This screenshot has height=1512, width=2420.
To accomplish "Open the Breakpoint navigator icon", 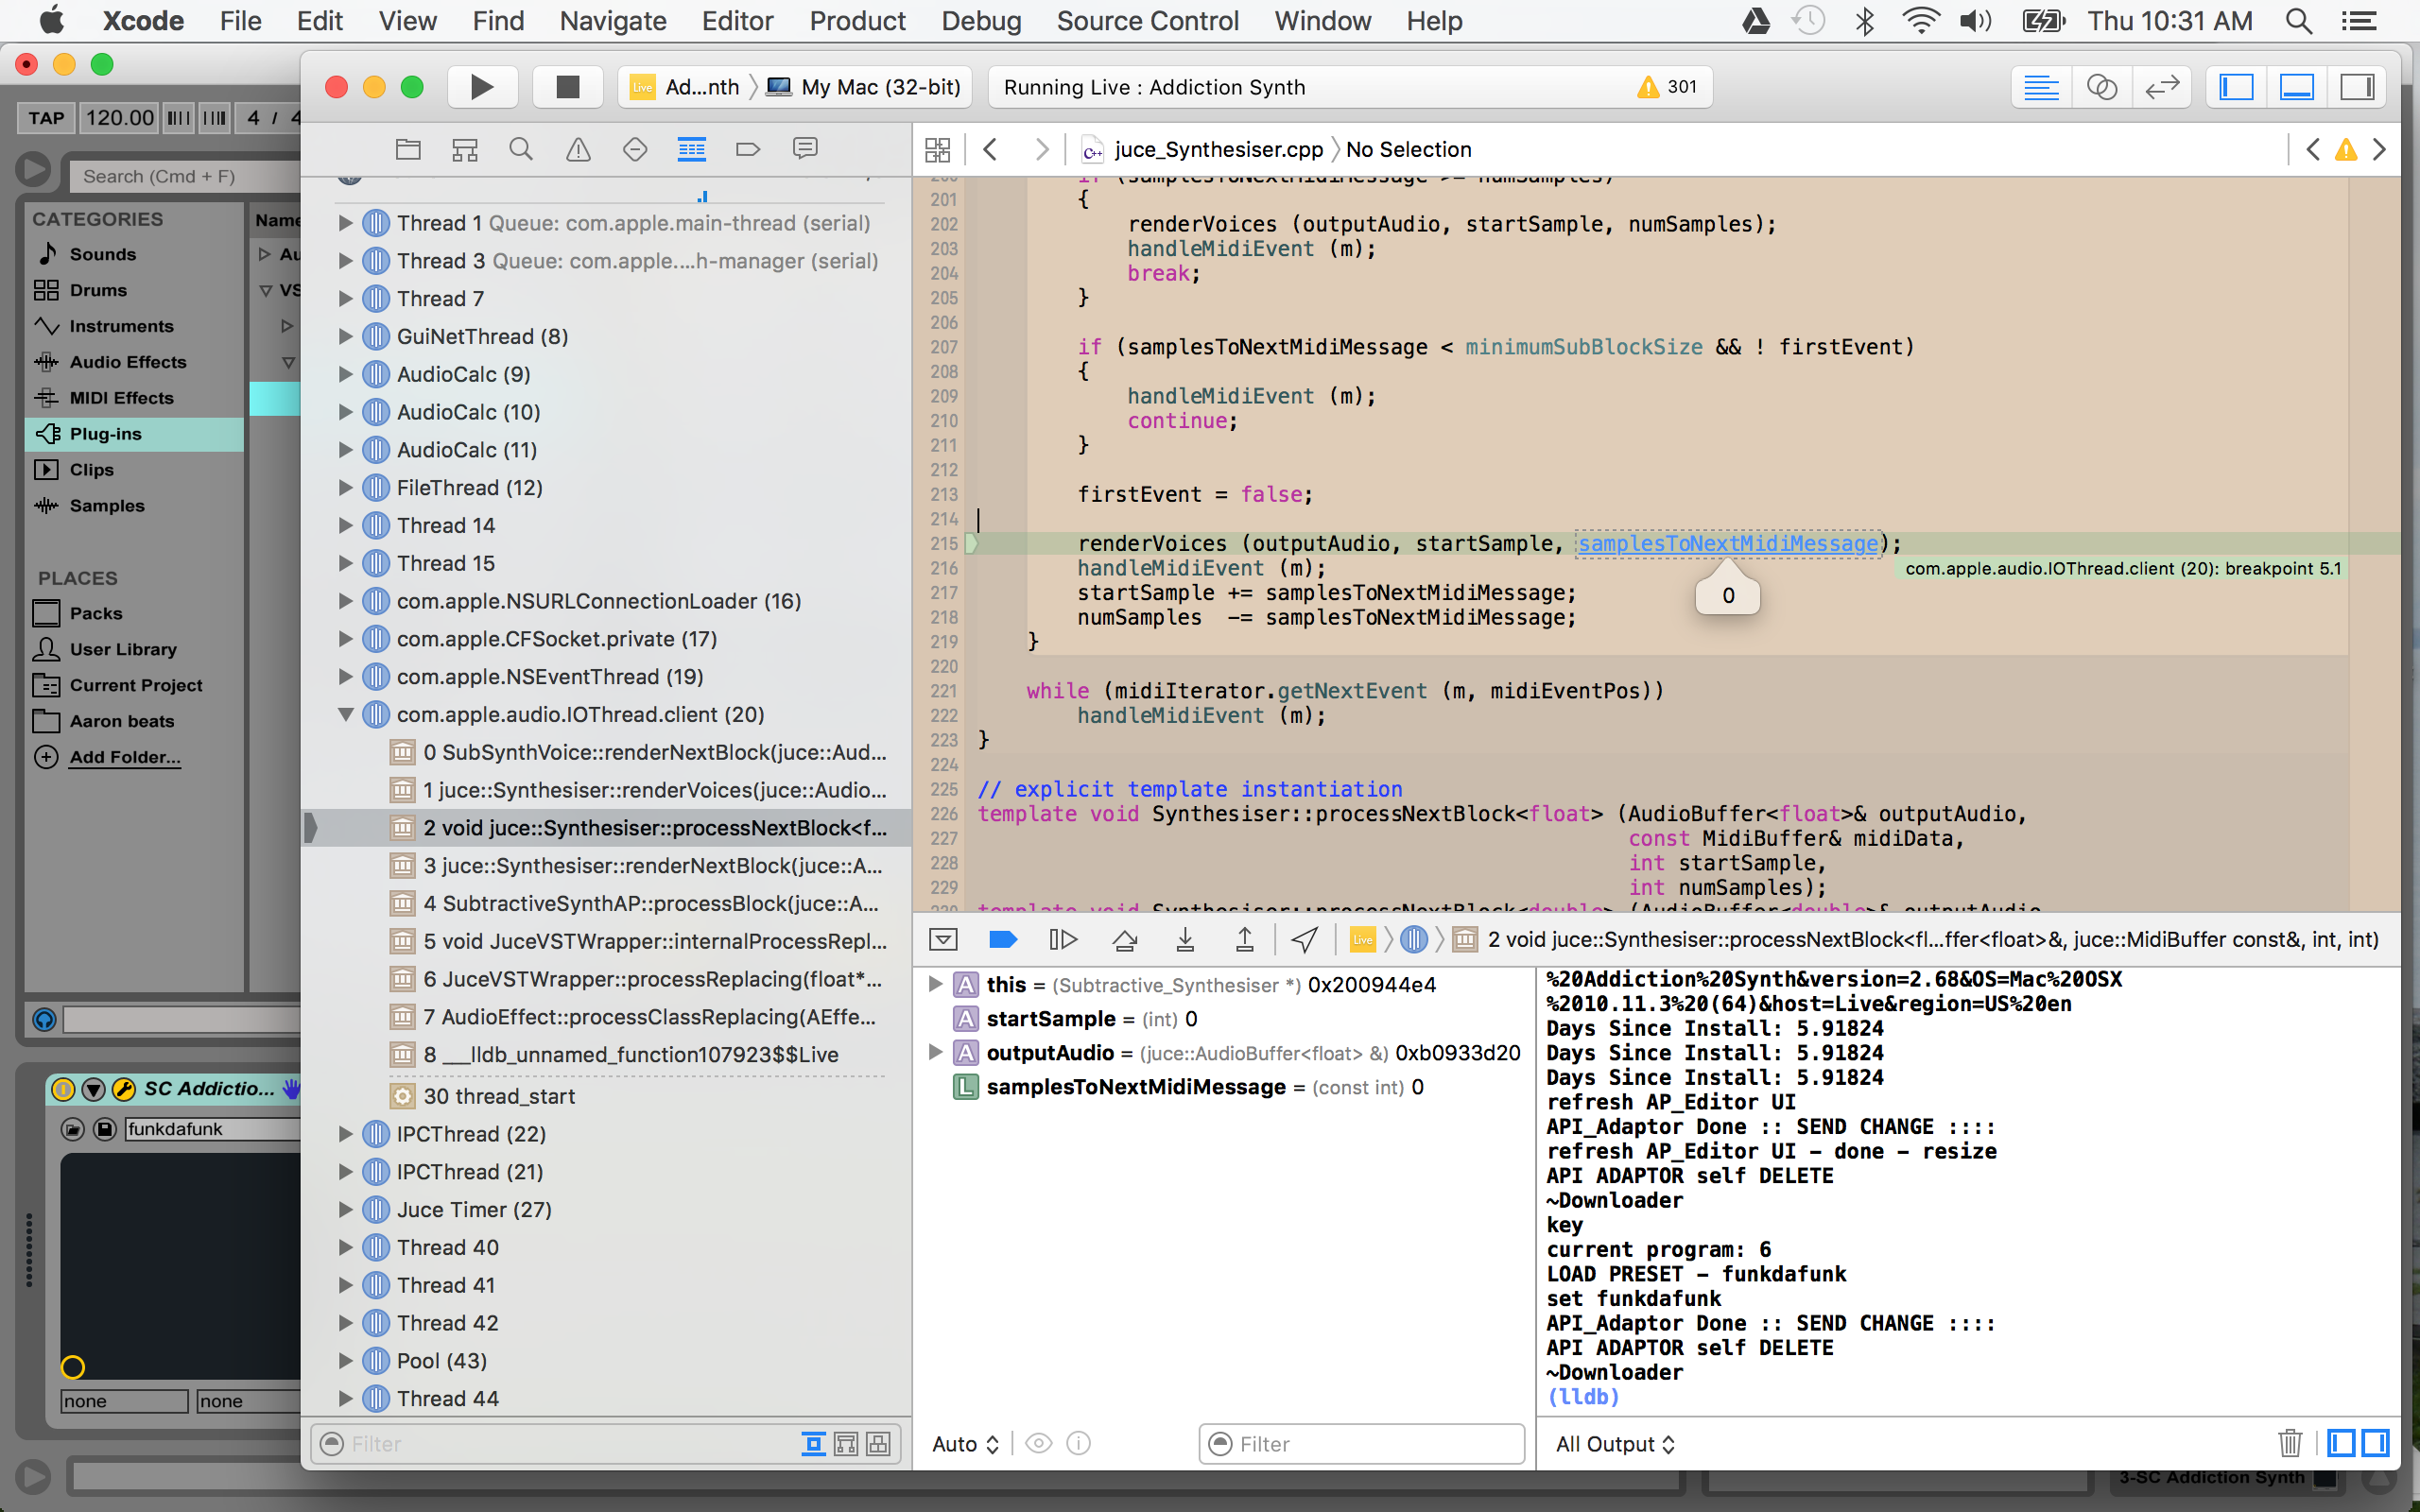I will 748,149.
